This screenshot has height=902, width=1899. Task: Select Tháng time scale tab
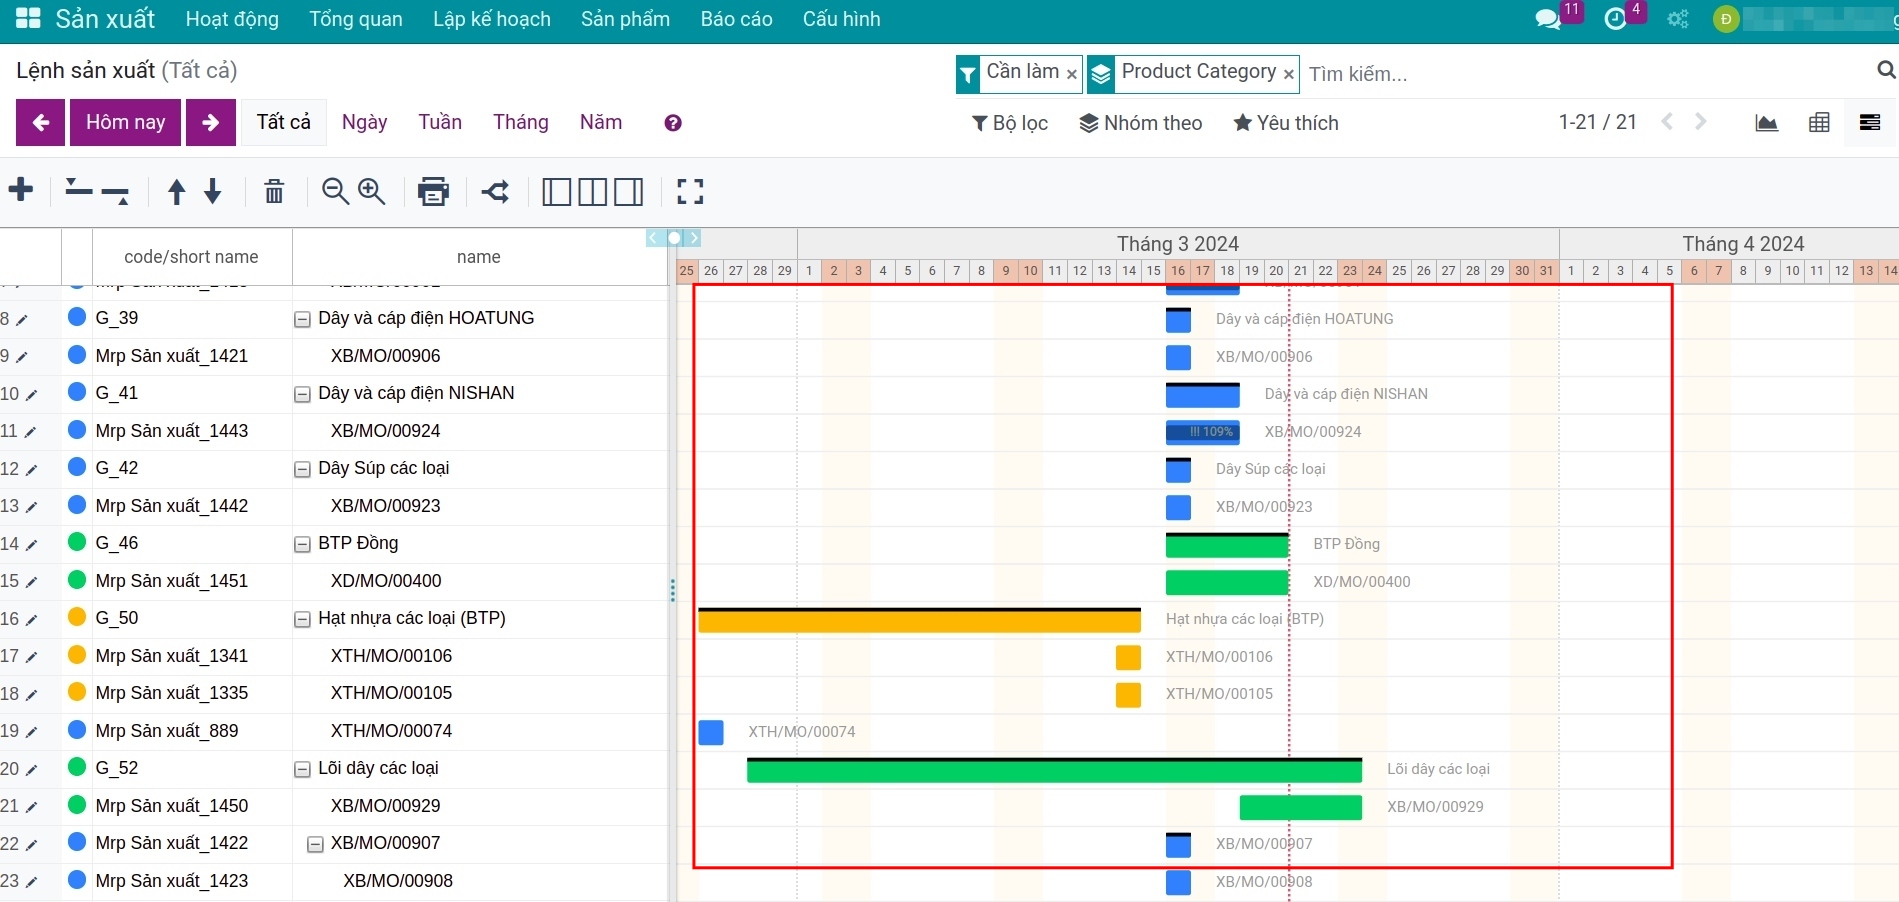[x=521, y=122]
